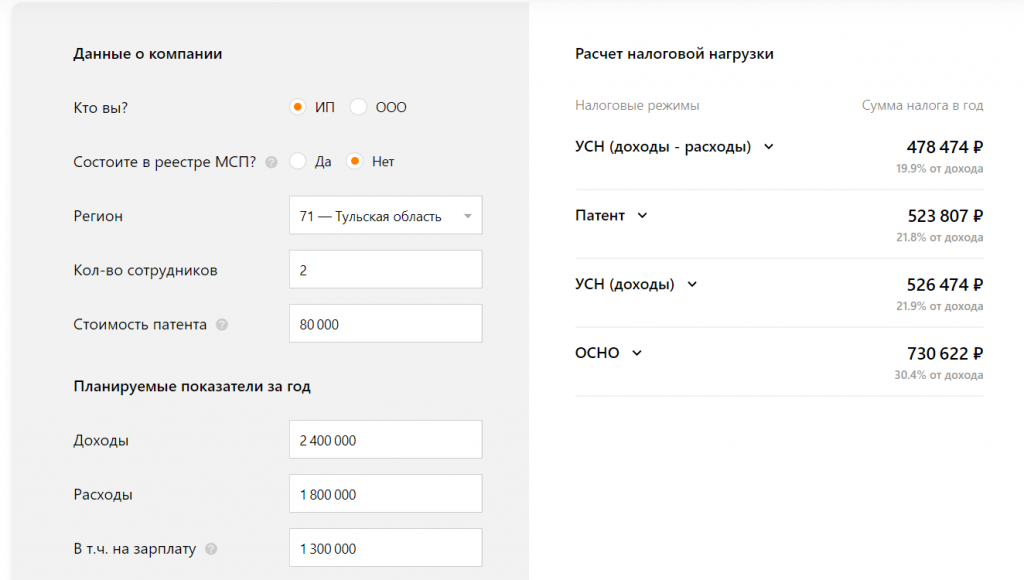This screenshot has width=1024, height=580.
Task: Click help icon next to реестре МСП
Action: (271, 161)
